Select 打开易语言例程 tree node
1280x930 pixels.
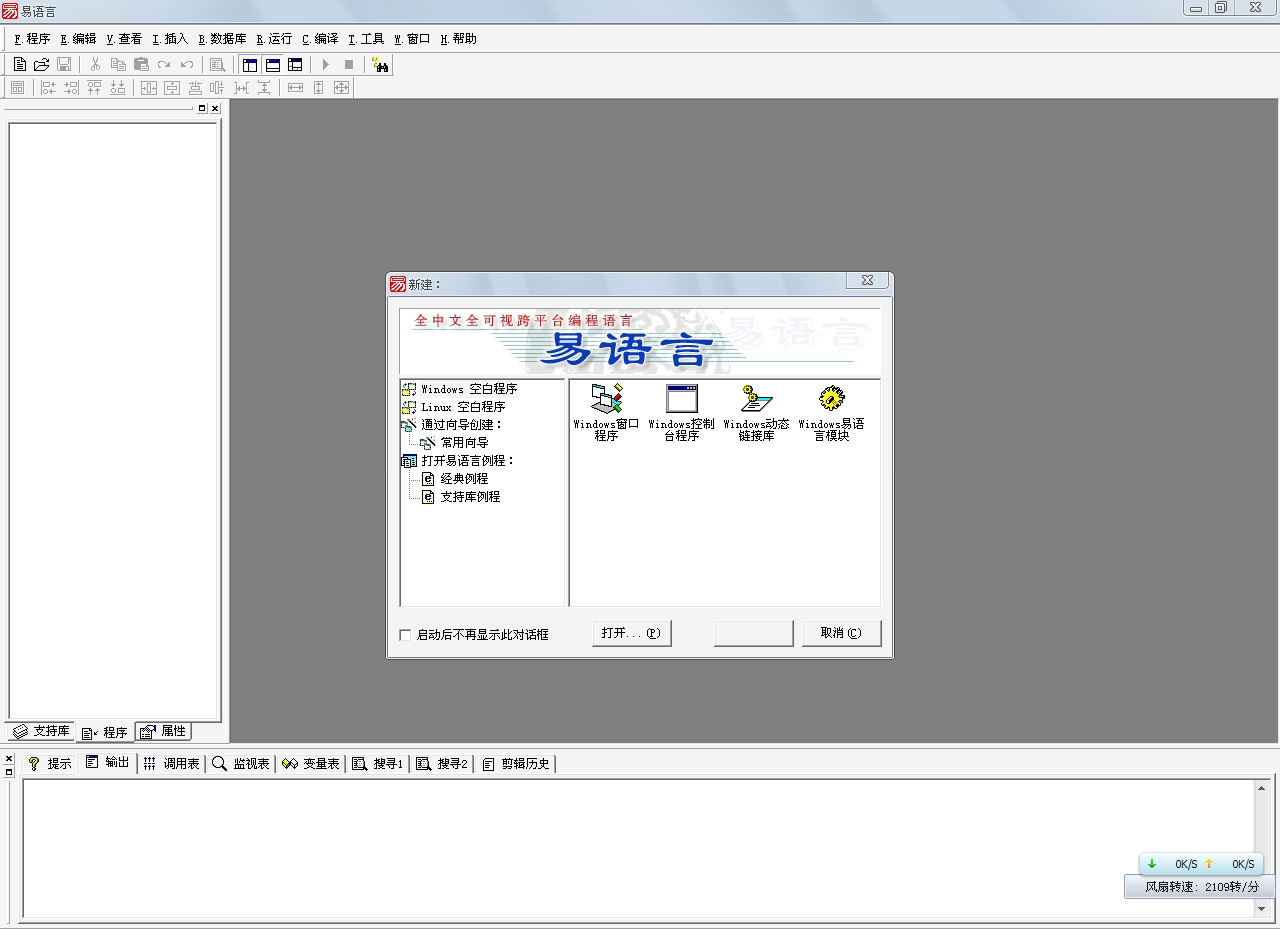467,461
